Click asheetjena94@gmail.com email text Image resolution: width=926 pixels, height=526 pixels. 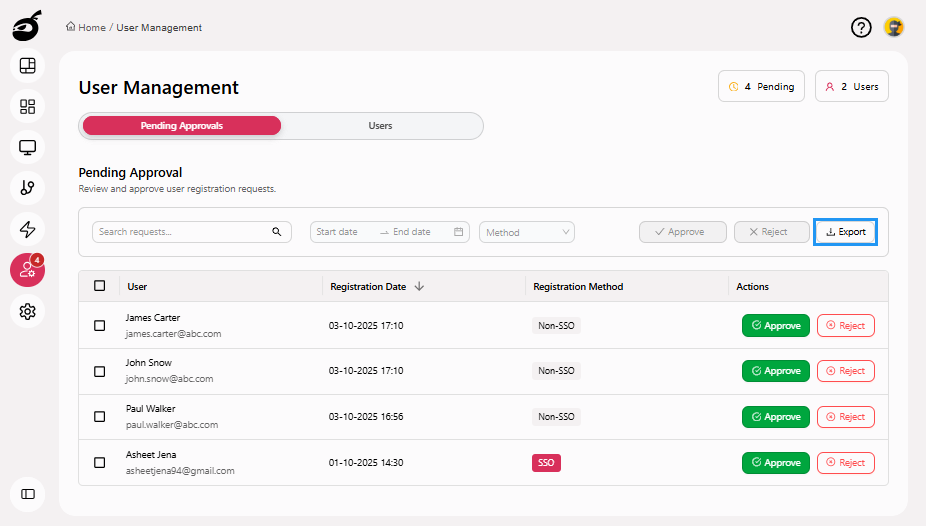180,471
